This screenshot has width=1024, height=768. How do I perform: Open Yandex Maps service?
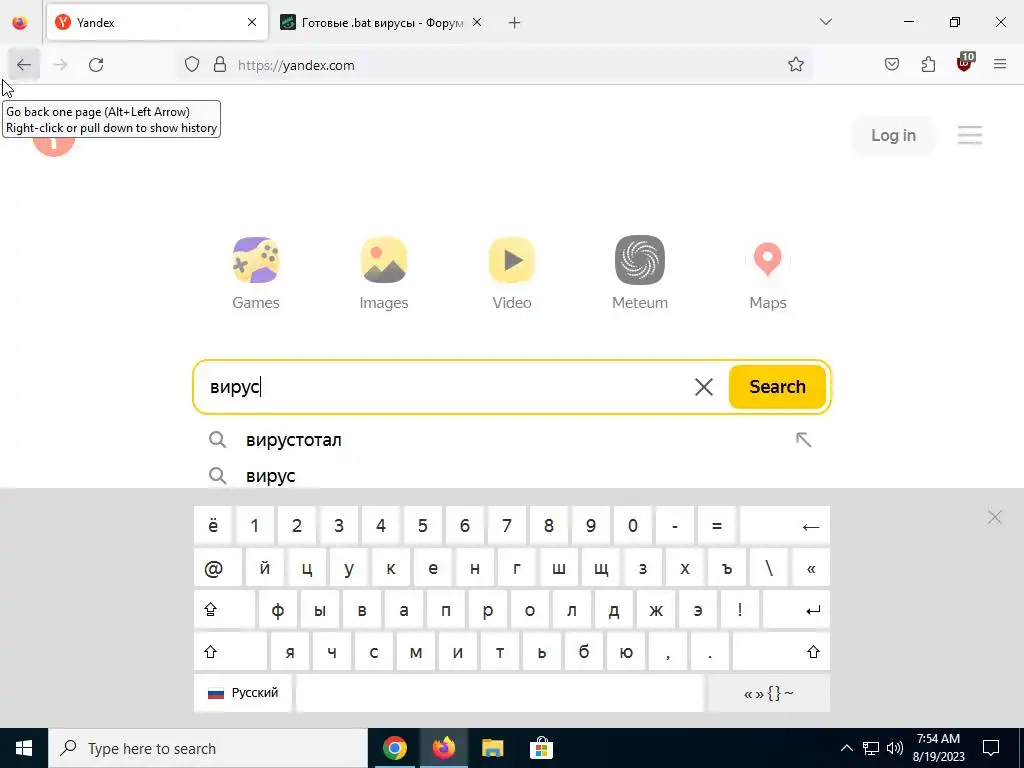pyautogui.click(x=768, y=274)
